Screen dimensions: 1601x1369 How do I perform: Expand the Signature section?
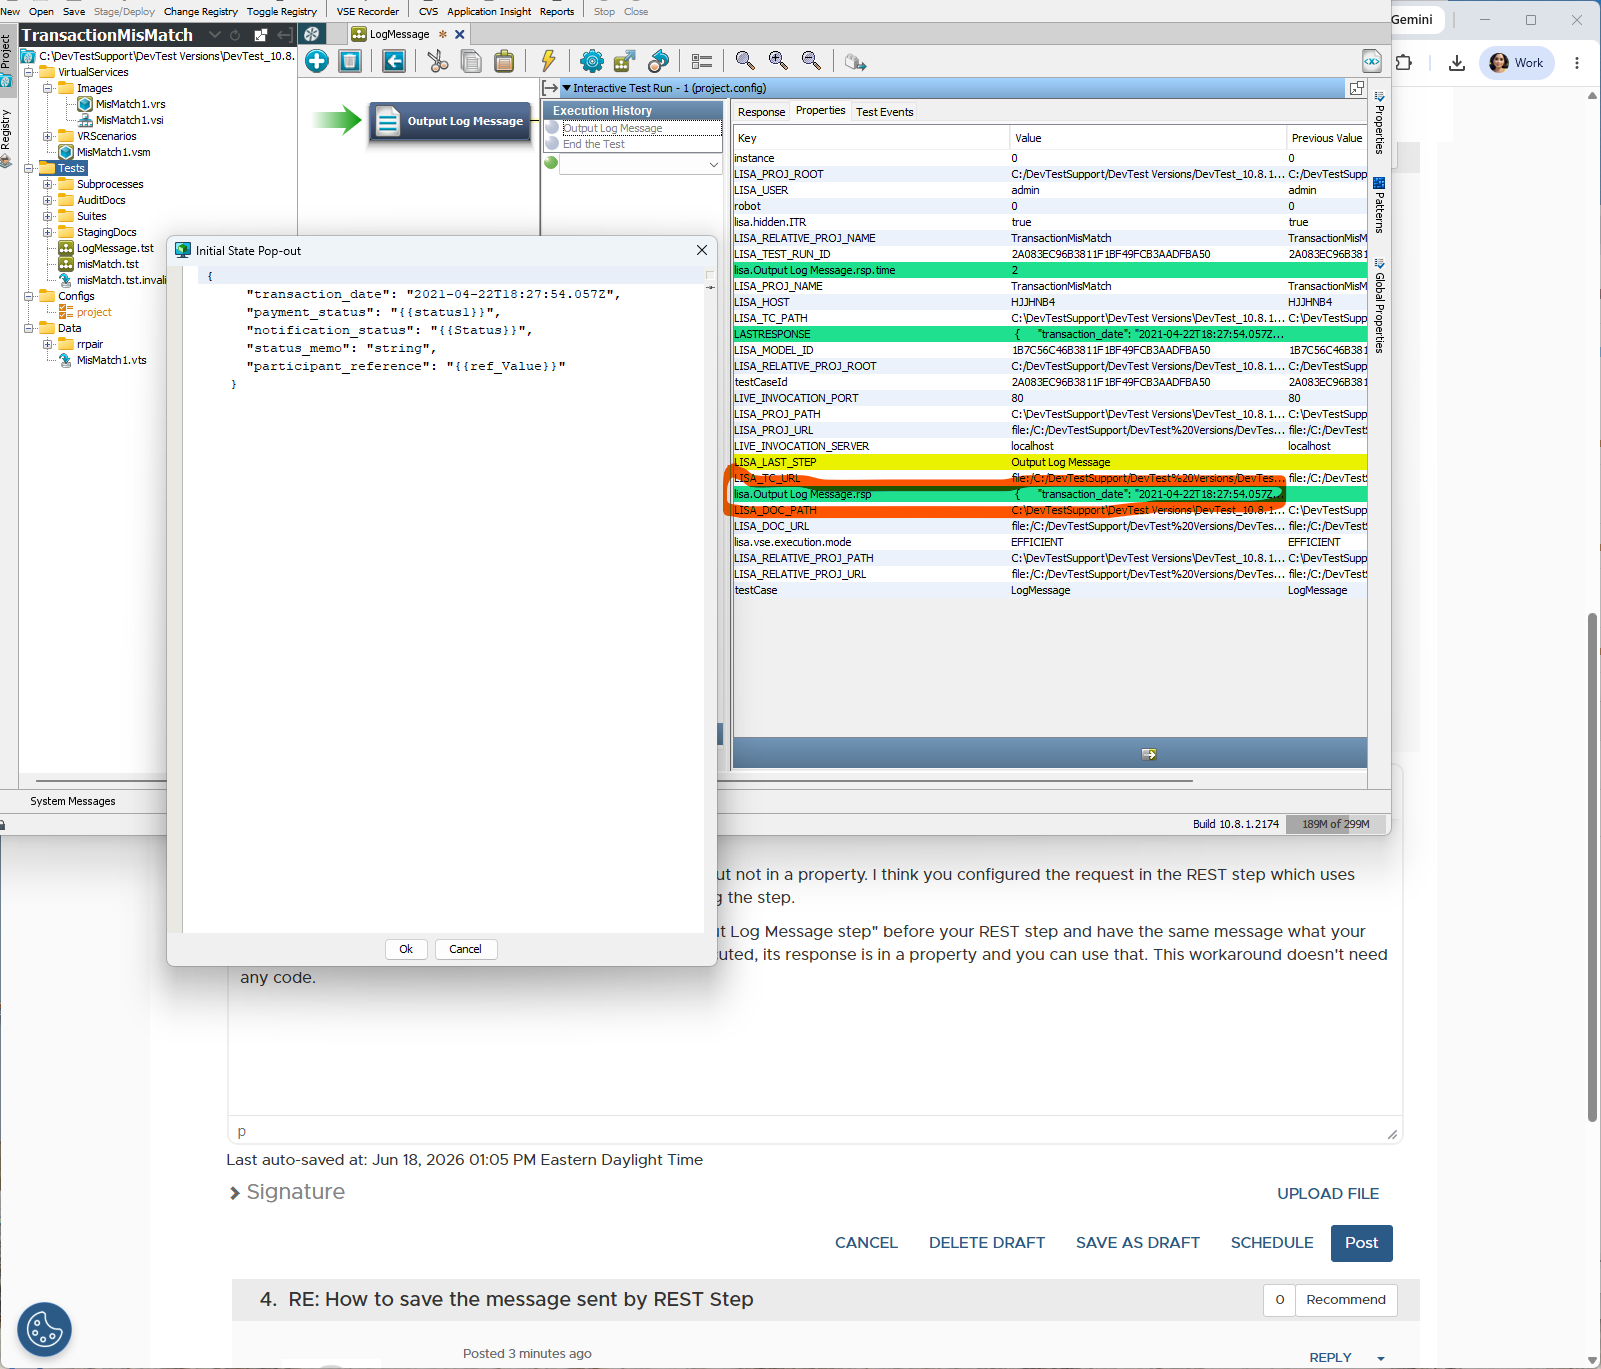(x=287, y=1192)
